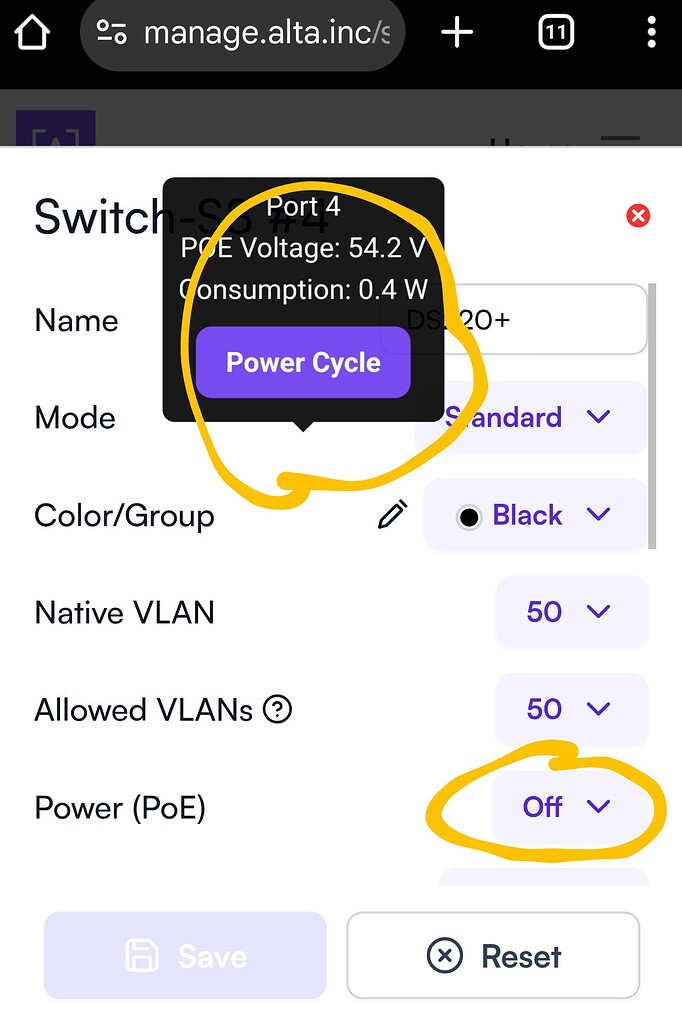Open a new browser tab with the plus icon
Screen dimensions: 682x1024
(x=457, y=32)
